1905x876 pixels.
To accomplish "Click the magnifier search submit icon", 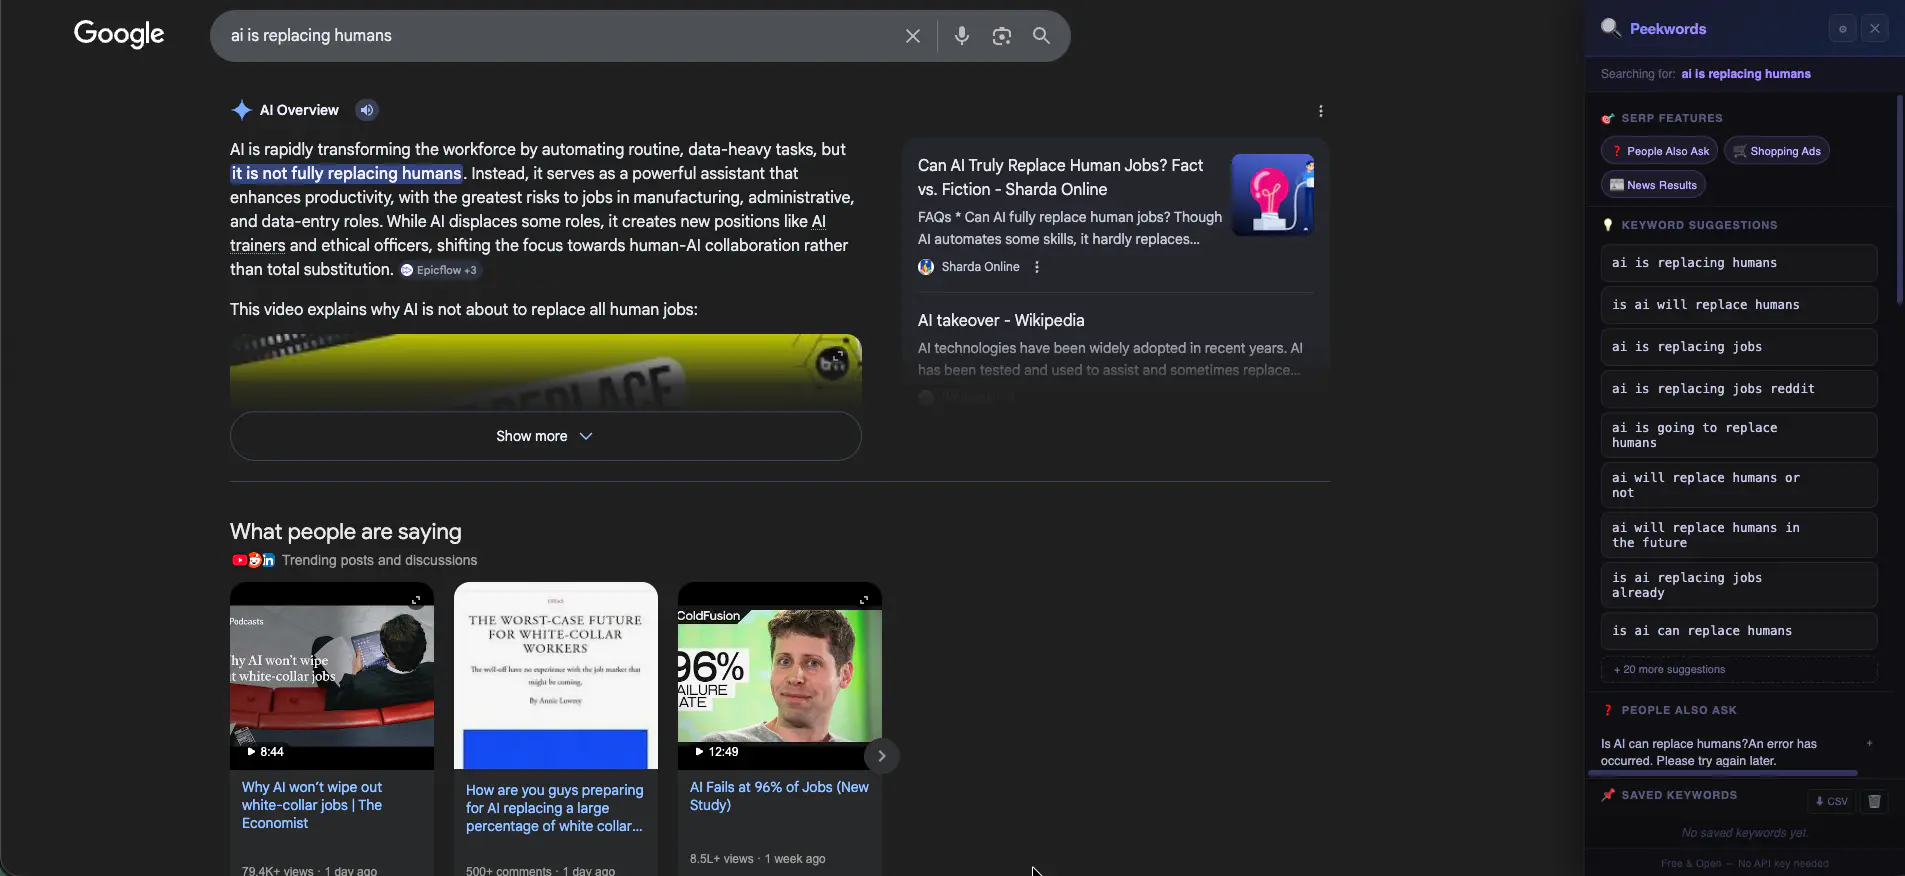I will coord(1041,36).
